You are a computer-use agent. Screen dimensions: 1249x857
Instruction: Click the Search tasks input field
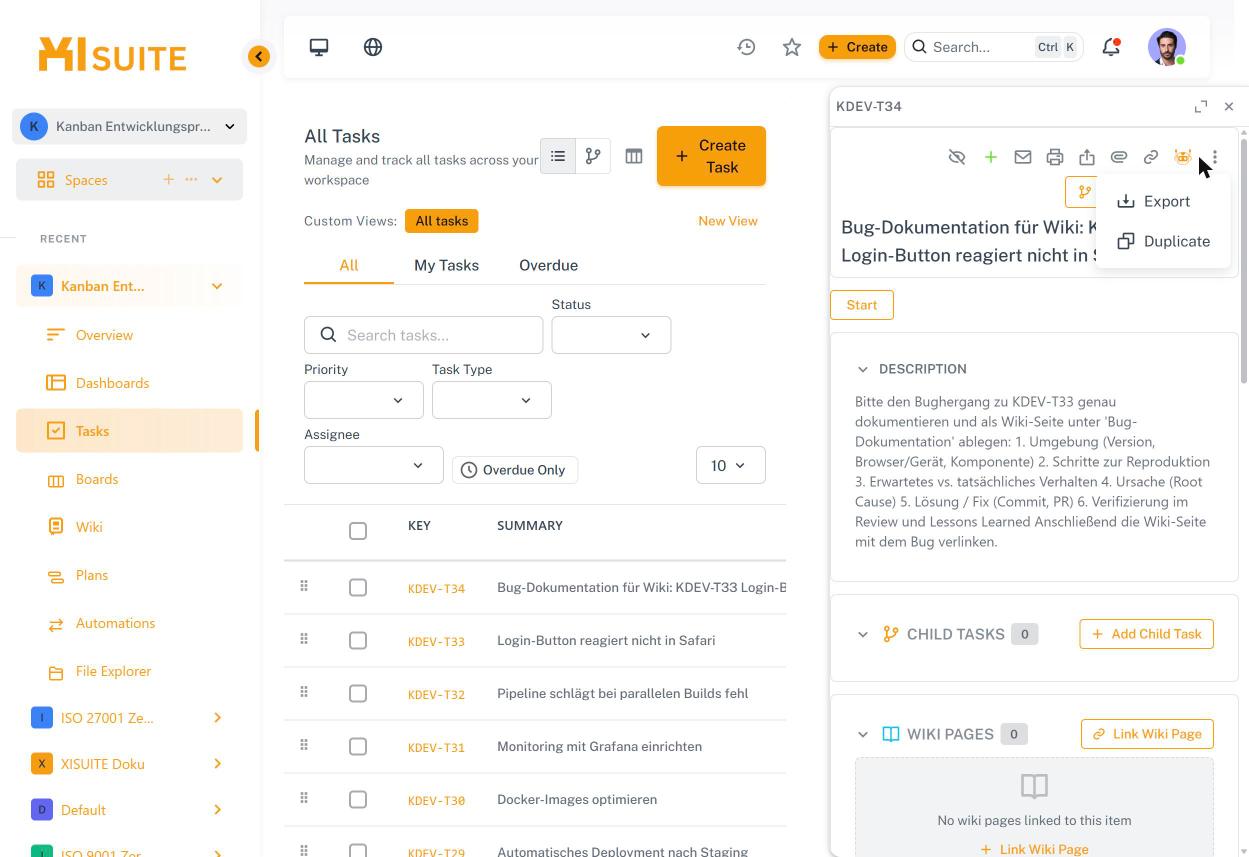pos(423,335)
